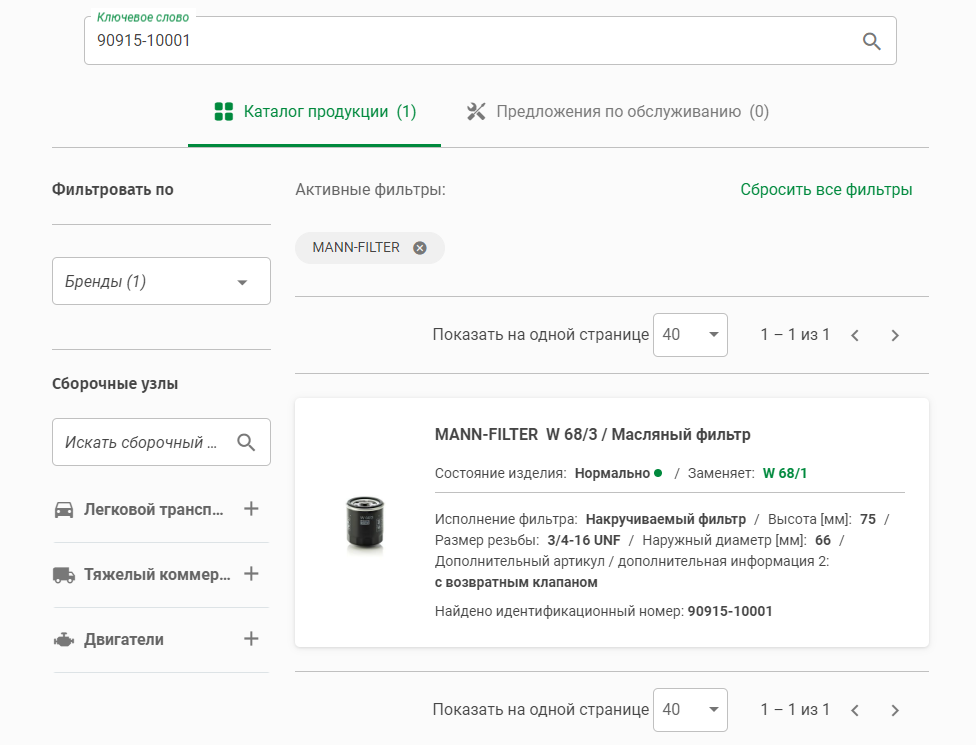Click the search magnifier icon in keyword field
This screenshot has width=976, height=745.
[871, 41]
